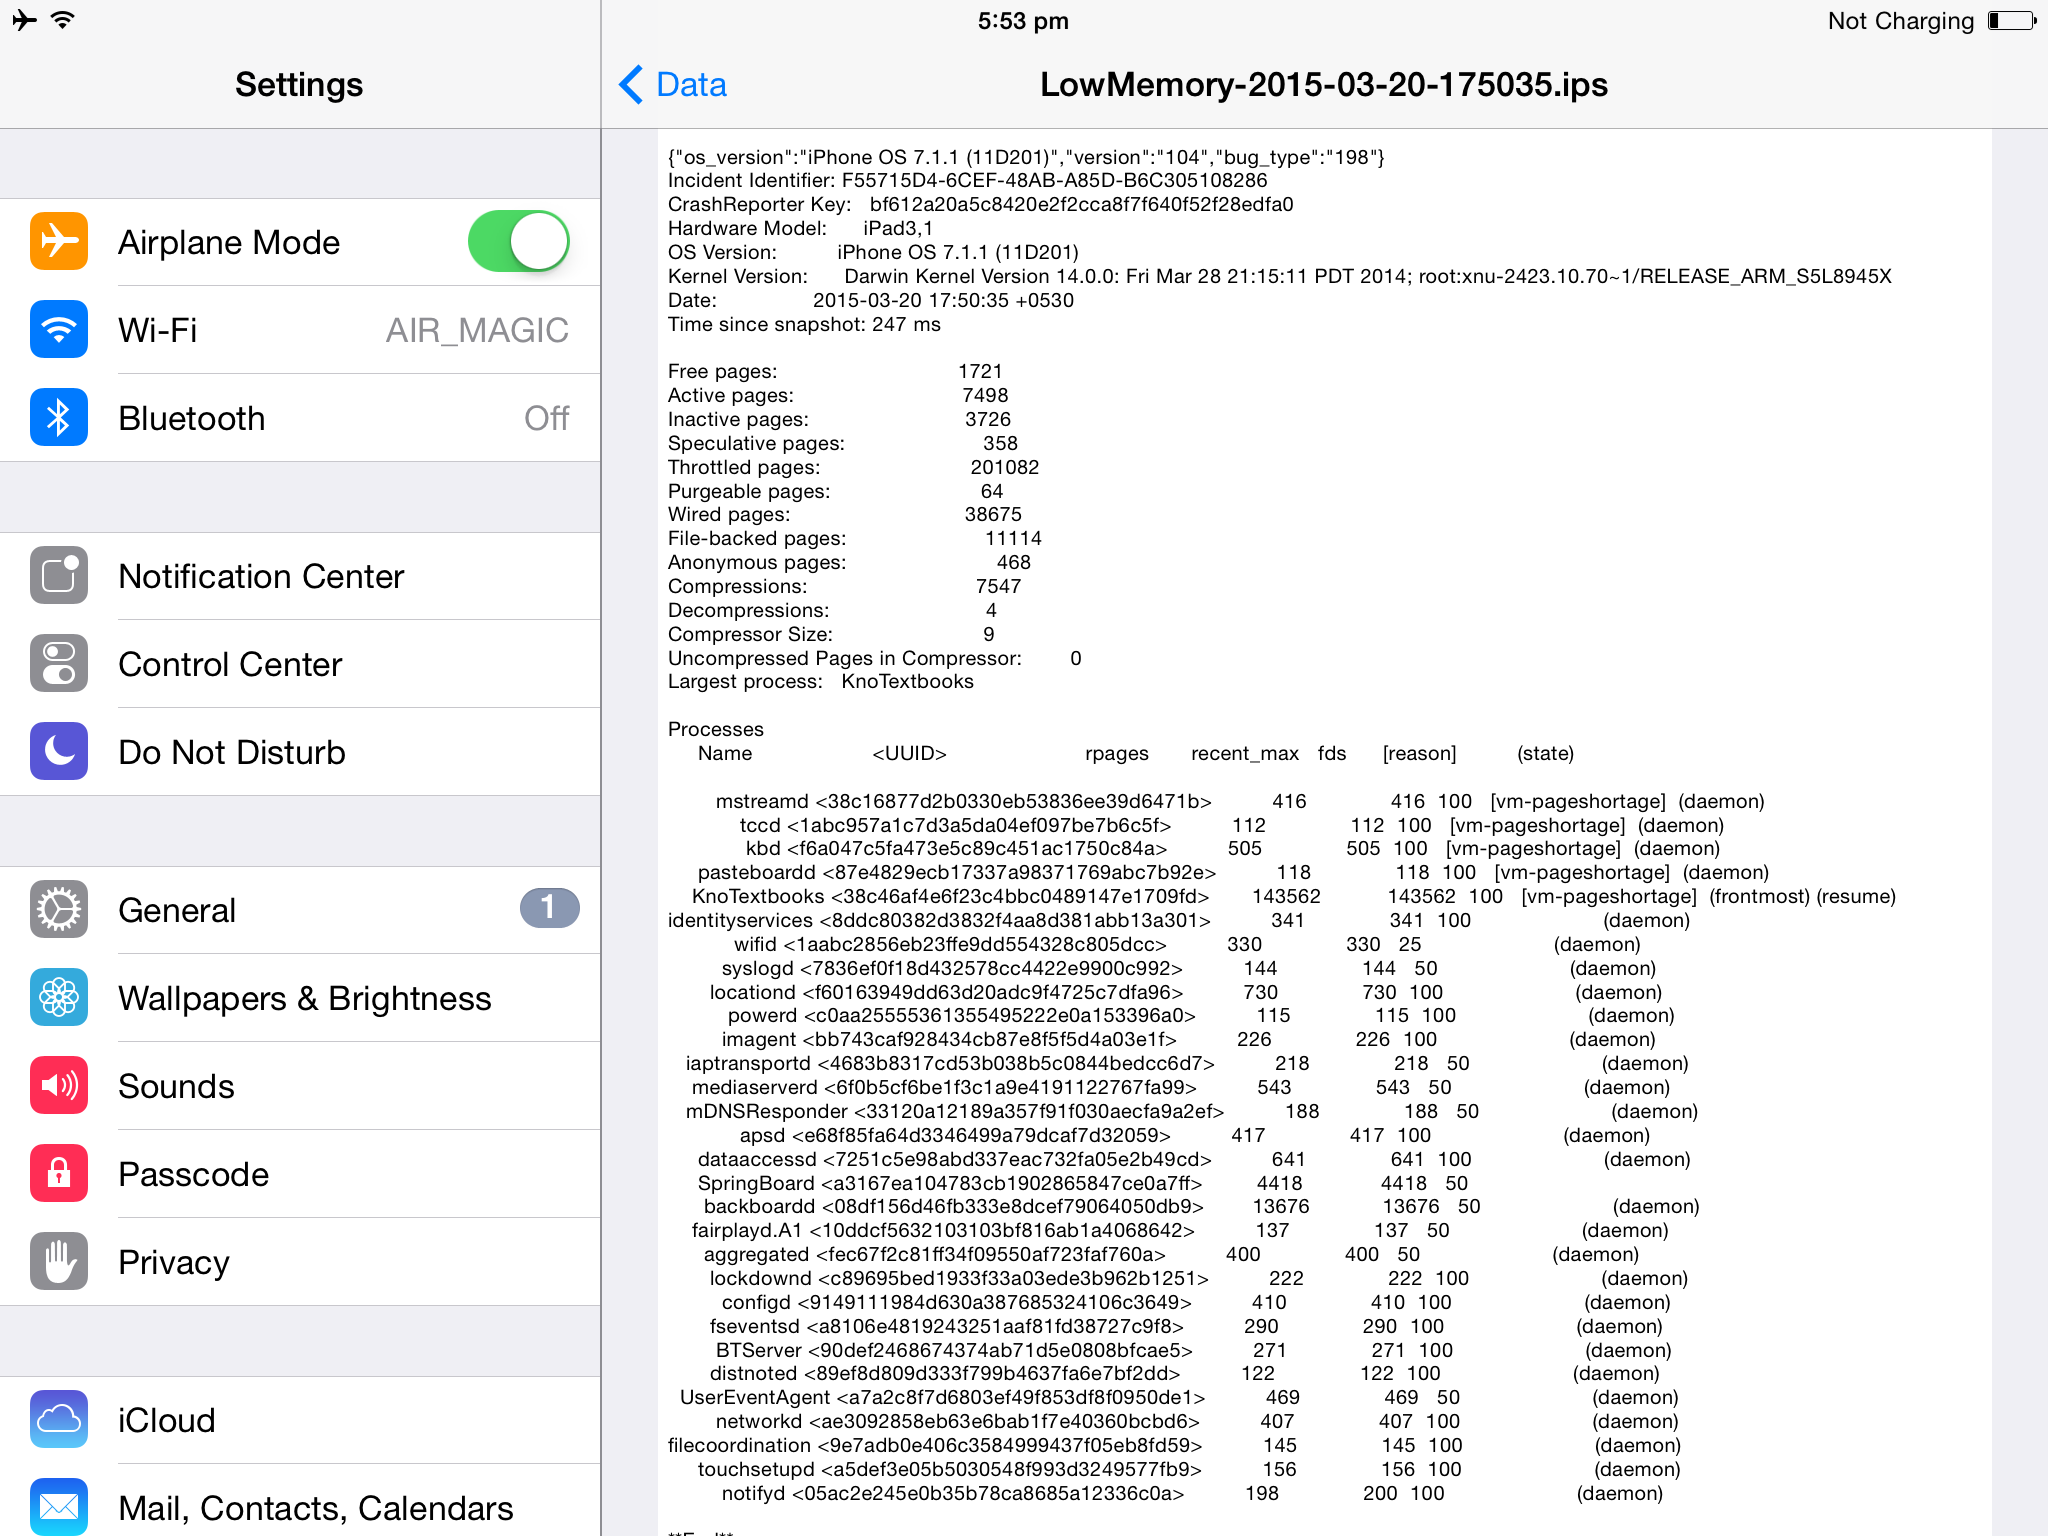Viewport: 2048px width, 1536px height.
Task: Open Passcode settings
Action: click(x=300, y=1174)
